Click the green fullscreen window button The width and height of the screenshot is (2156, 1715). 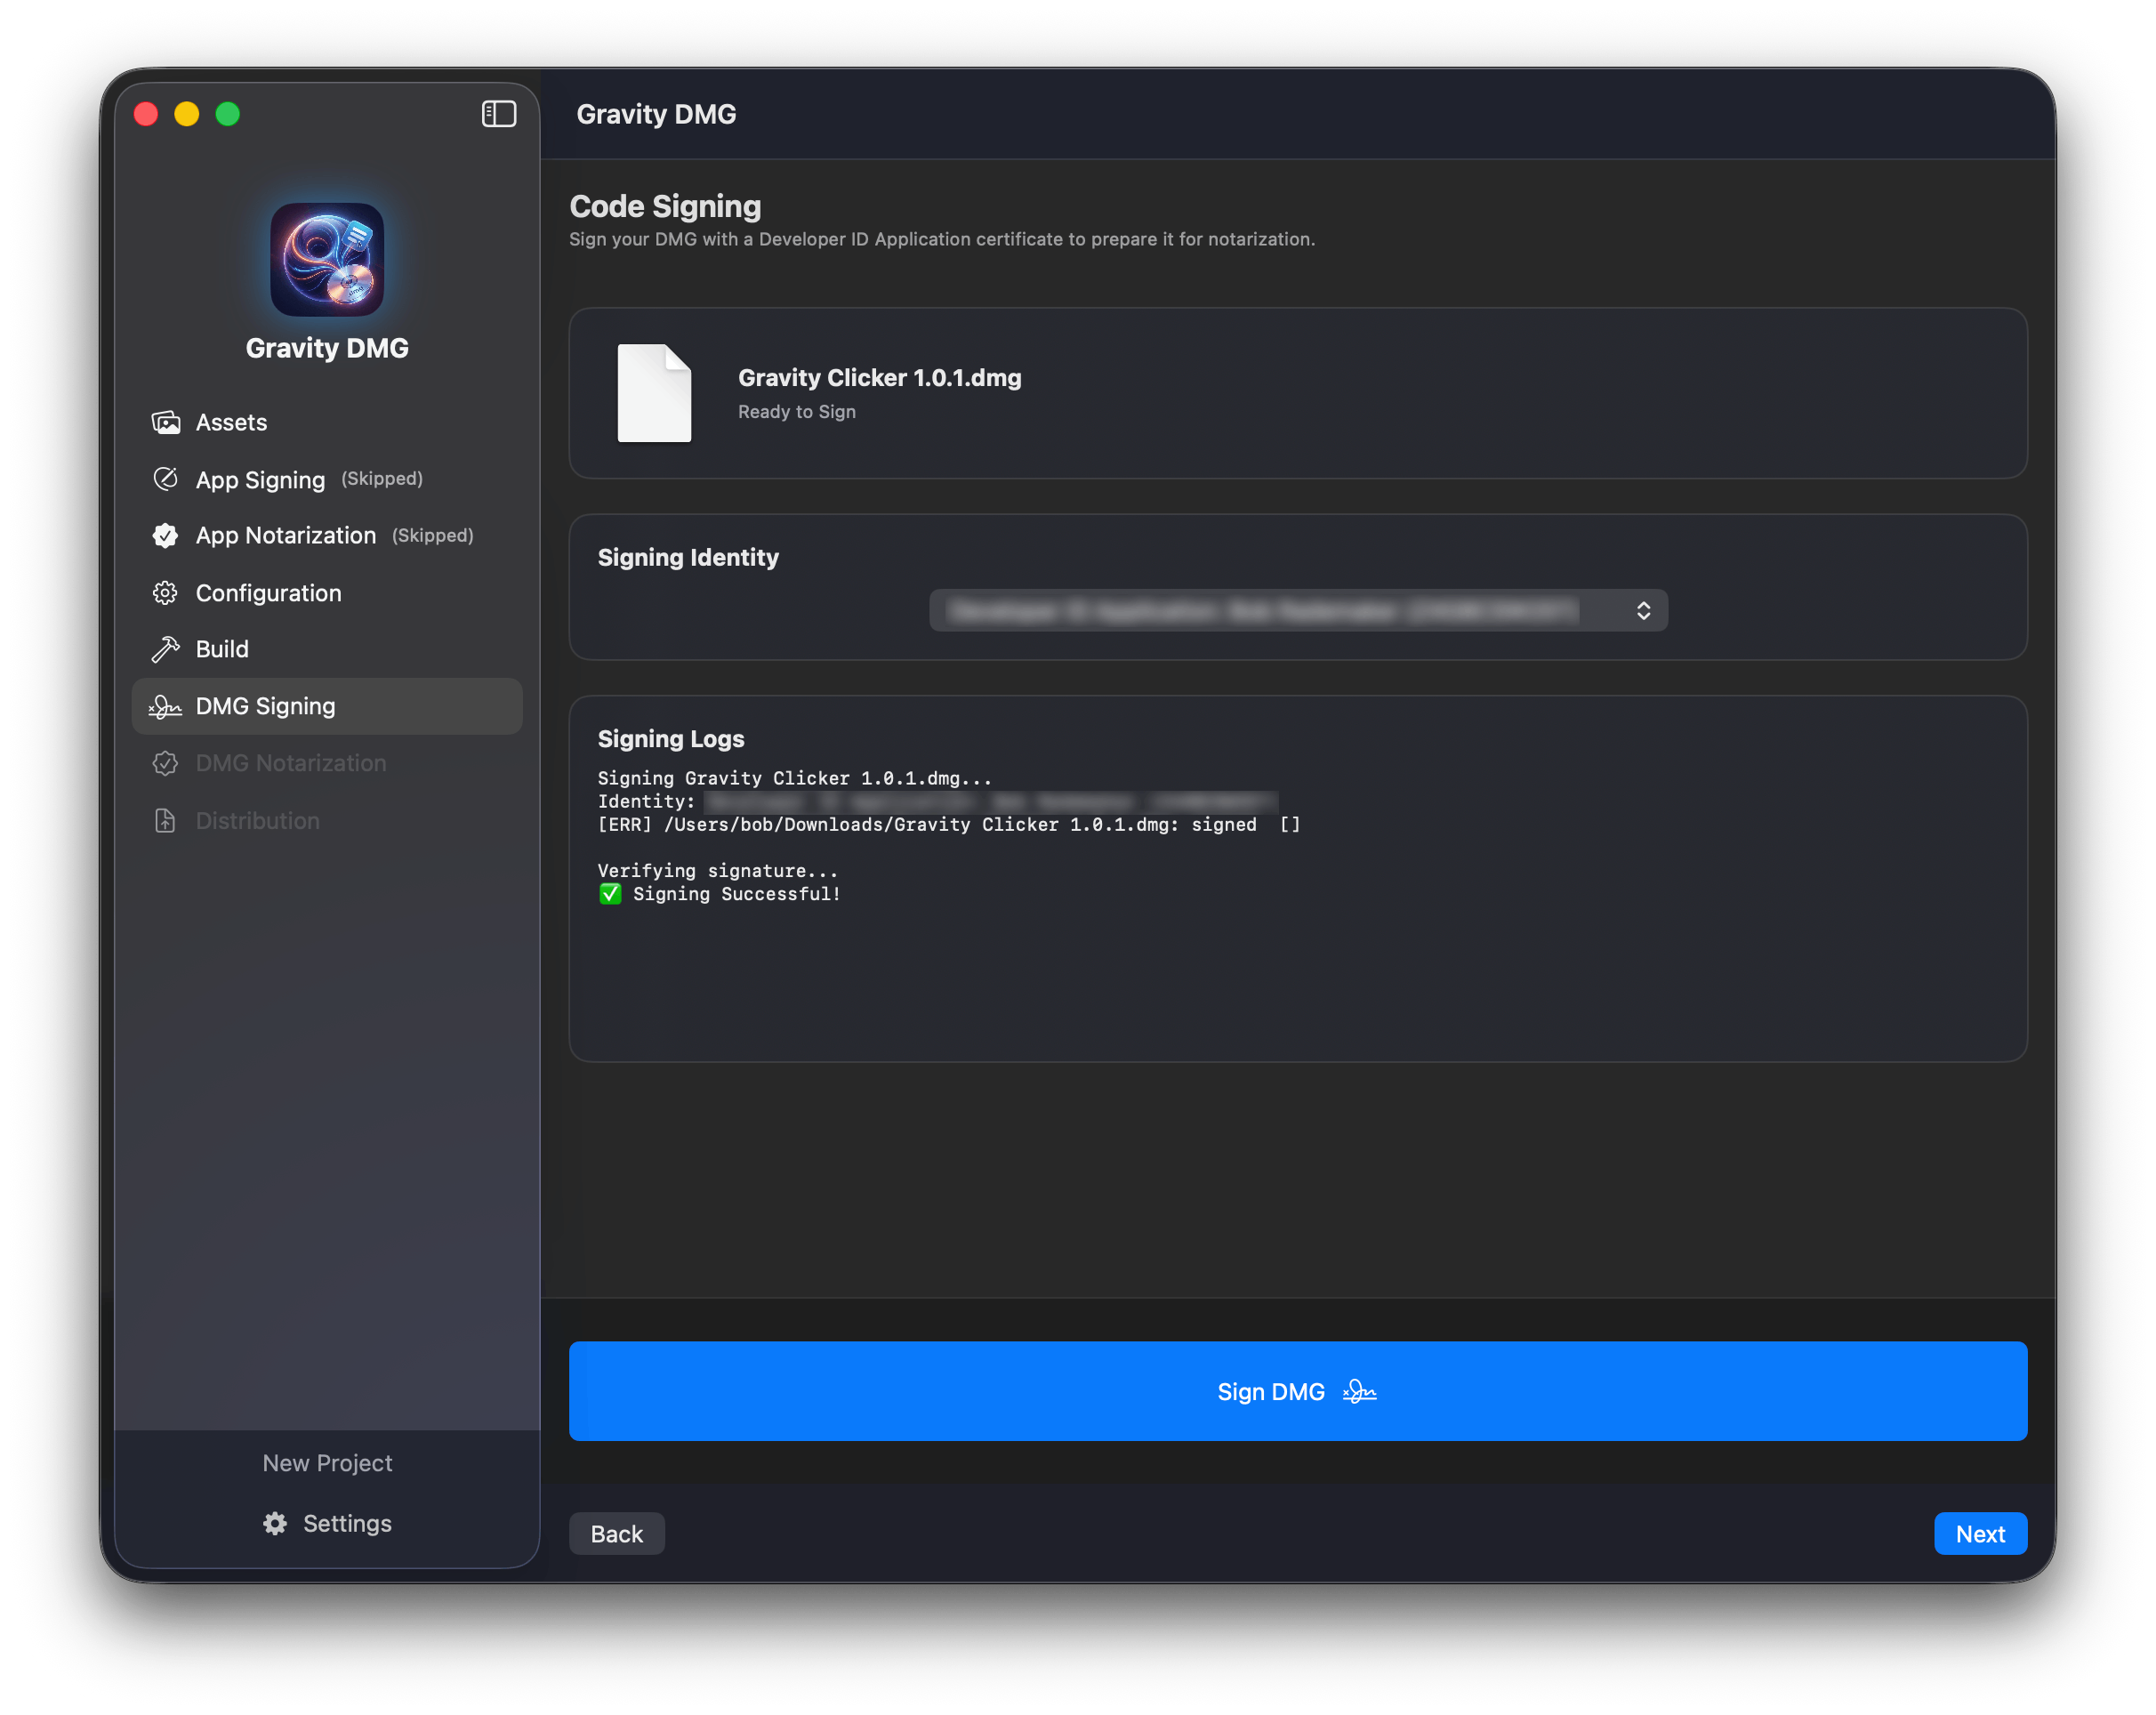tap(228, 114)
